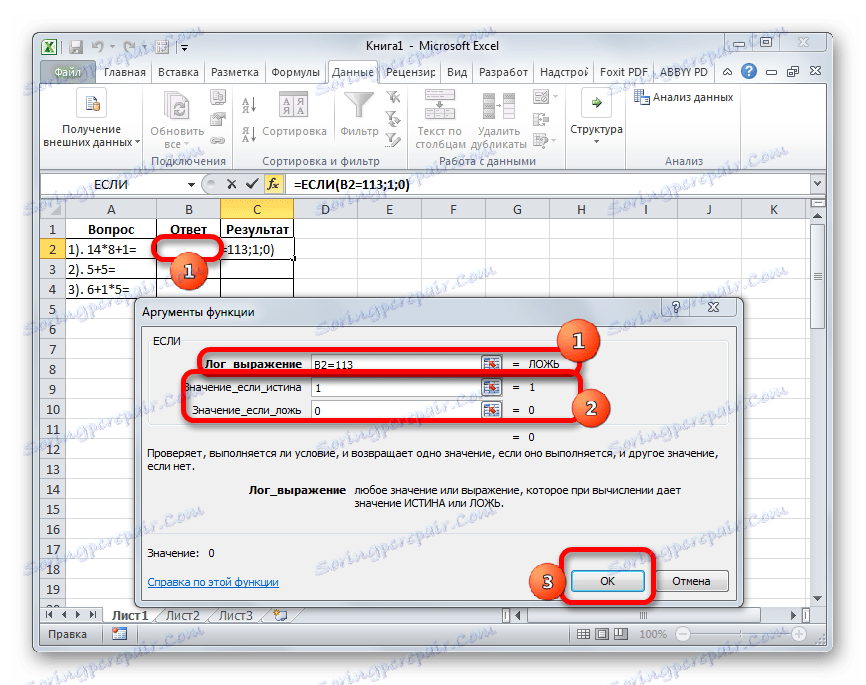Switch to Page Break Preview icon
866x685 pixels.
click(x=621, y=634)
